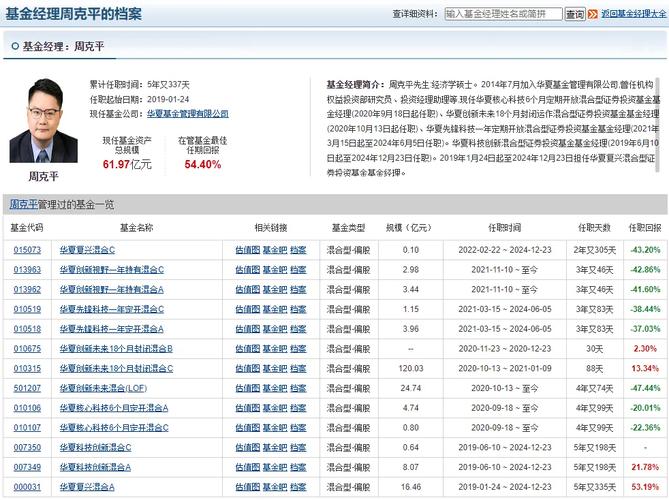Open fund 华夏创新视野一年持有混合A

(x=112, y=290)
